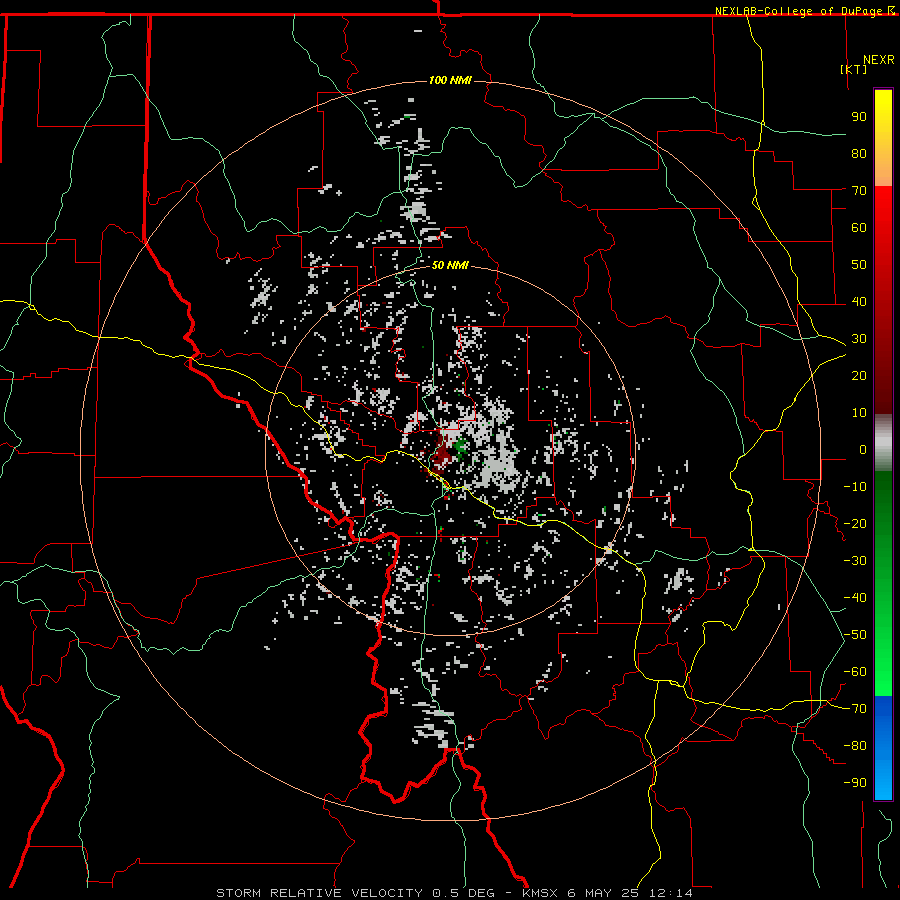Viewport: 900px width, 900px height.
Task: Click the STORM RELATIVE VELOCITY product title
Action: (x=319, y=893)
